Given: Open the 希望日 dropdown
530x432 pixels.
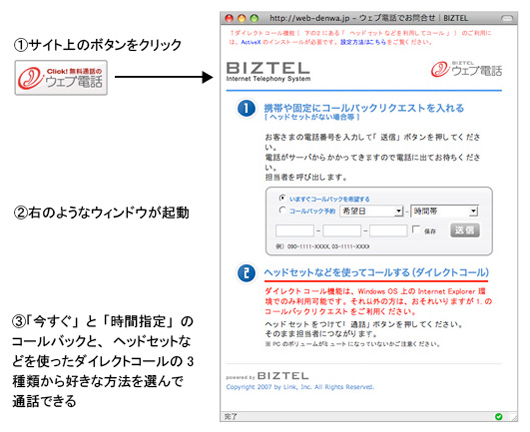Looking at the screenshot, I should point(371,211).
